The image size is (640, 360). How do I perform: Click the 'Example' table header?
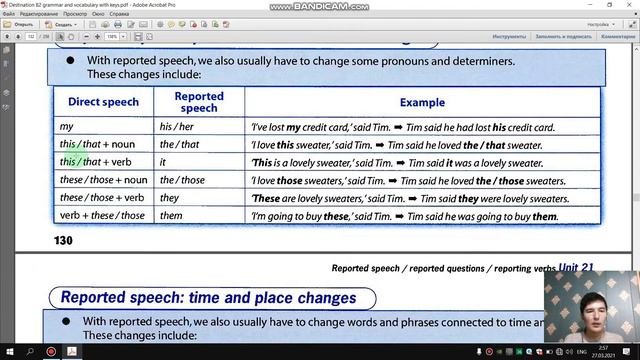pyautogui.click(x=422, y=102)
